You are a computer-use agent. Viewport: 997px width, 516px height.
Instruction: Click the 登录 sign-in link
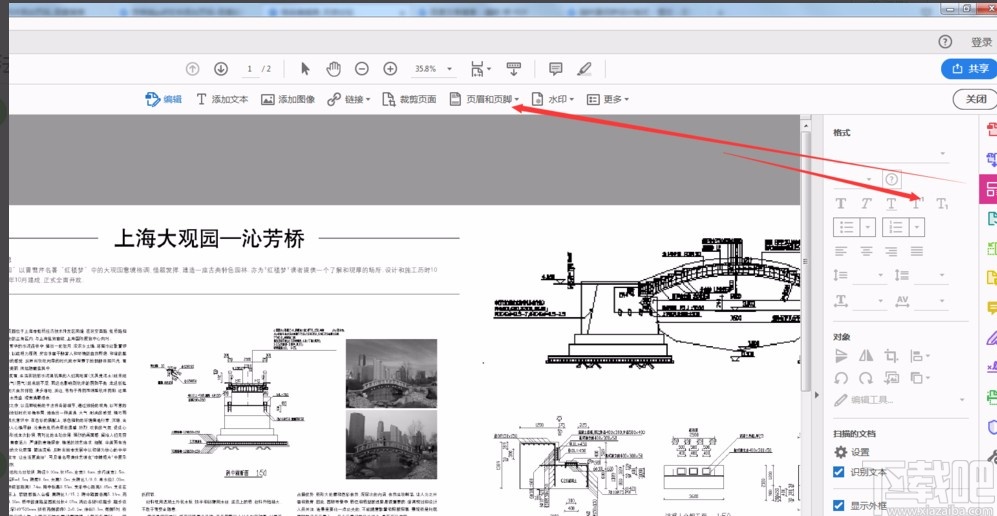pyautogui.click(x=981, y=43)
